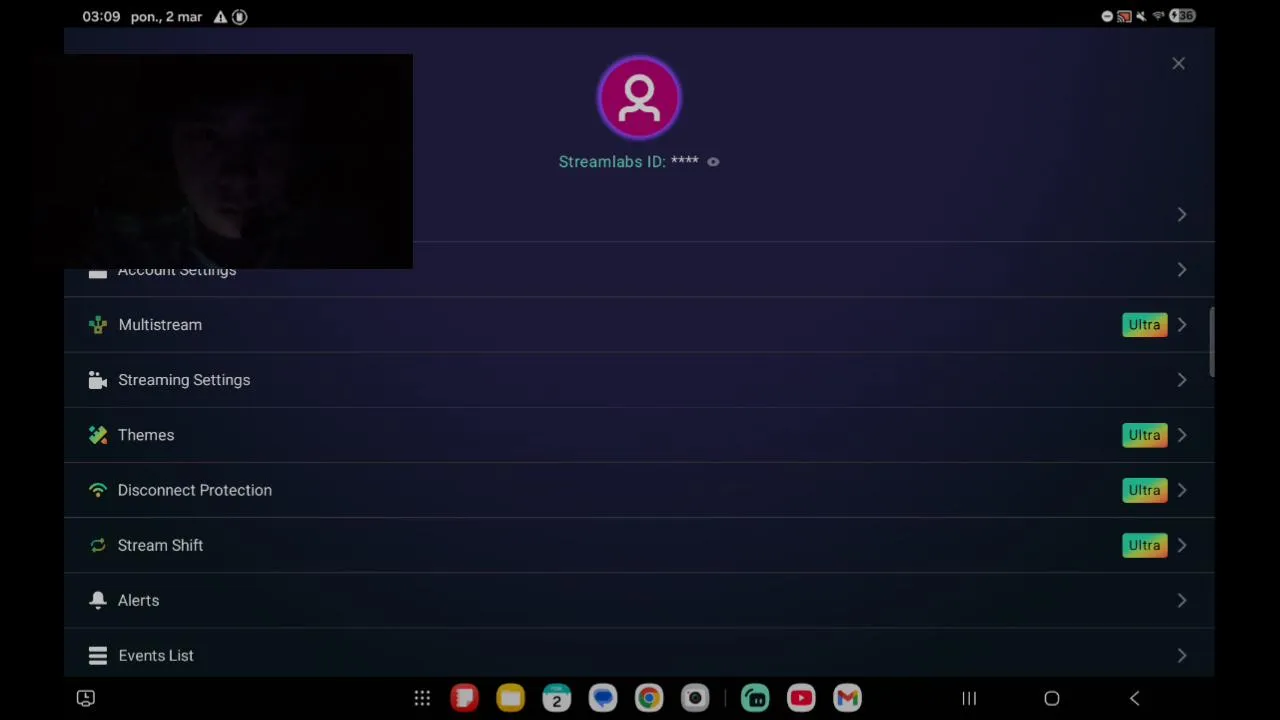Click the Multistream icon
Viewport: 1280px width, 720px height.
[x=97, y=325]
